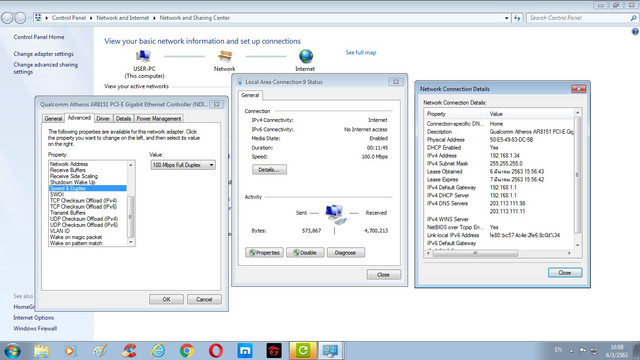Open Internet Explorer from taskbar
This screenshot has width=640, height=360.
tap(158, 351)
